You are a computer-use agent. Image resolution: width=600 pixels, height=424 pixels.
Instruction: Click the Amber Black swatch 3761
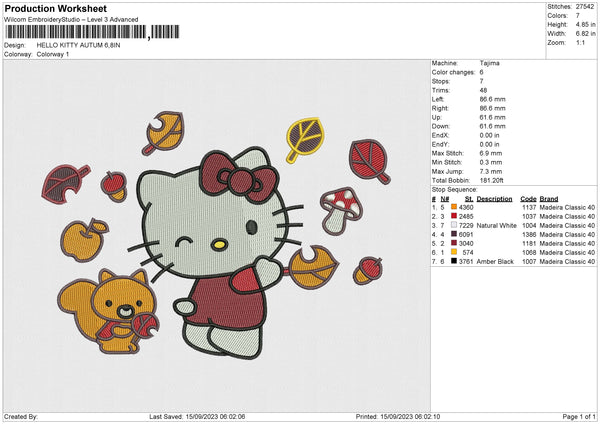[x=454, y=261]
